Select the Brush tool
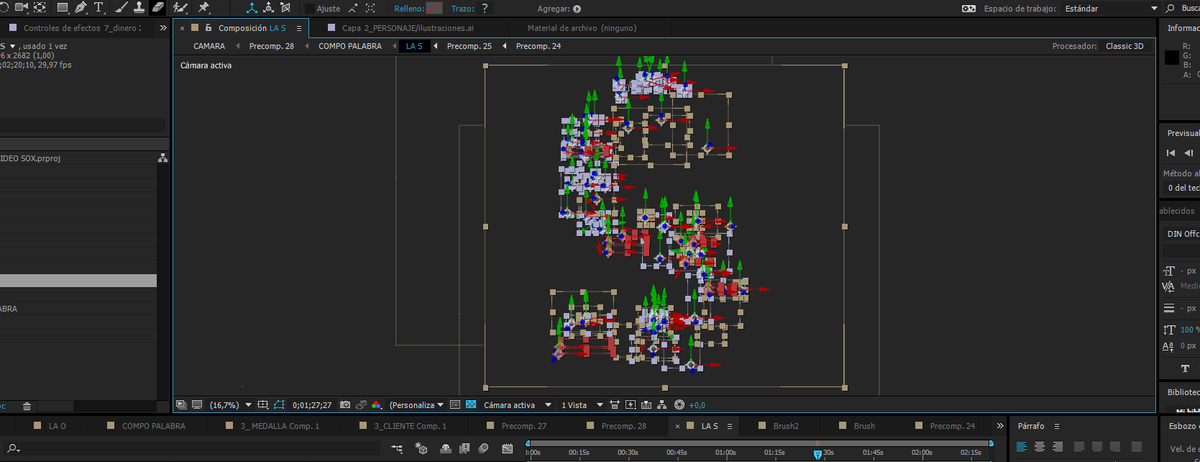The width and height of the screenshot is (1200, 462). pyautogui.click(x=122, y=7)
